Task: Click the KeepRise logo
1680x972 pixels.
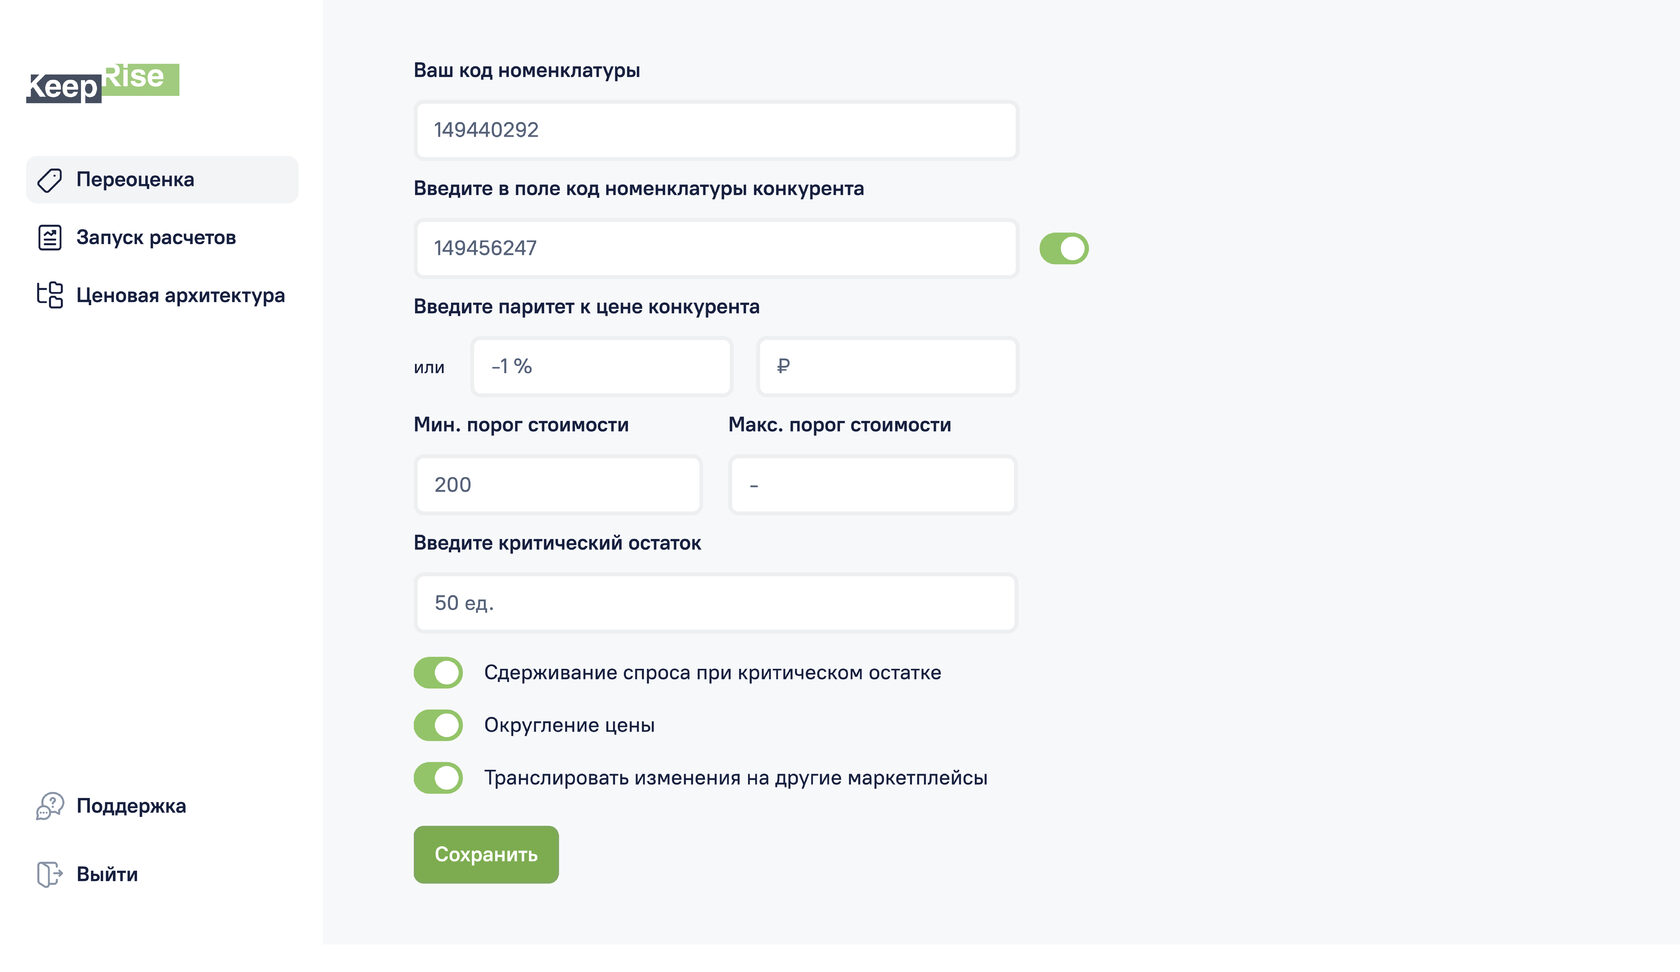Action: (102, 83)
